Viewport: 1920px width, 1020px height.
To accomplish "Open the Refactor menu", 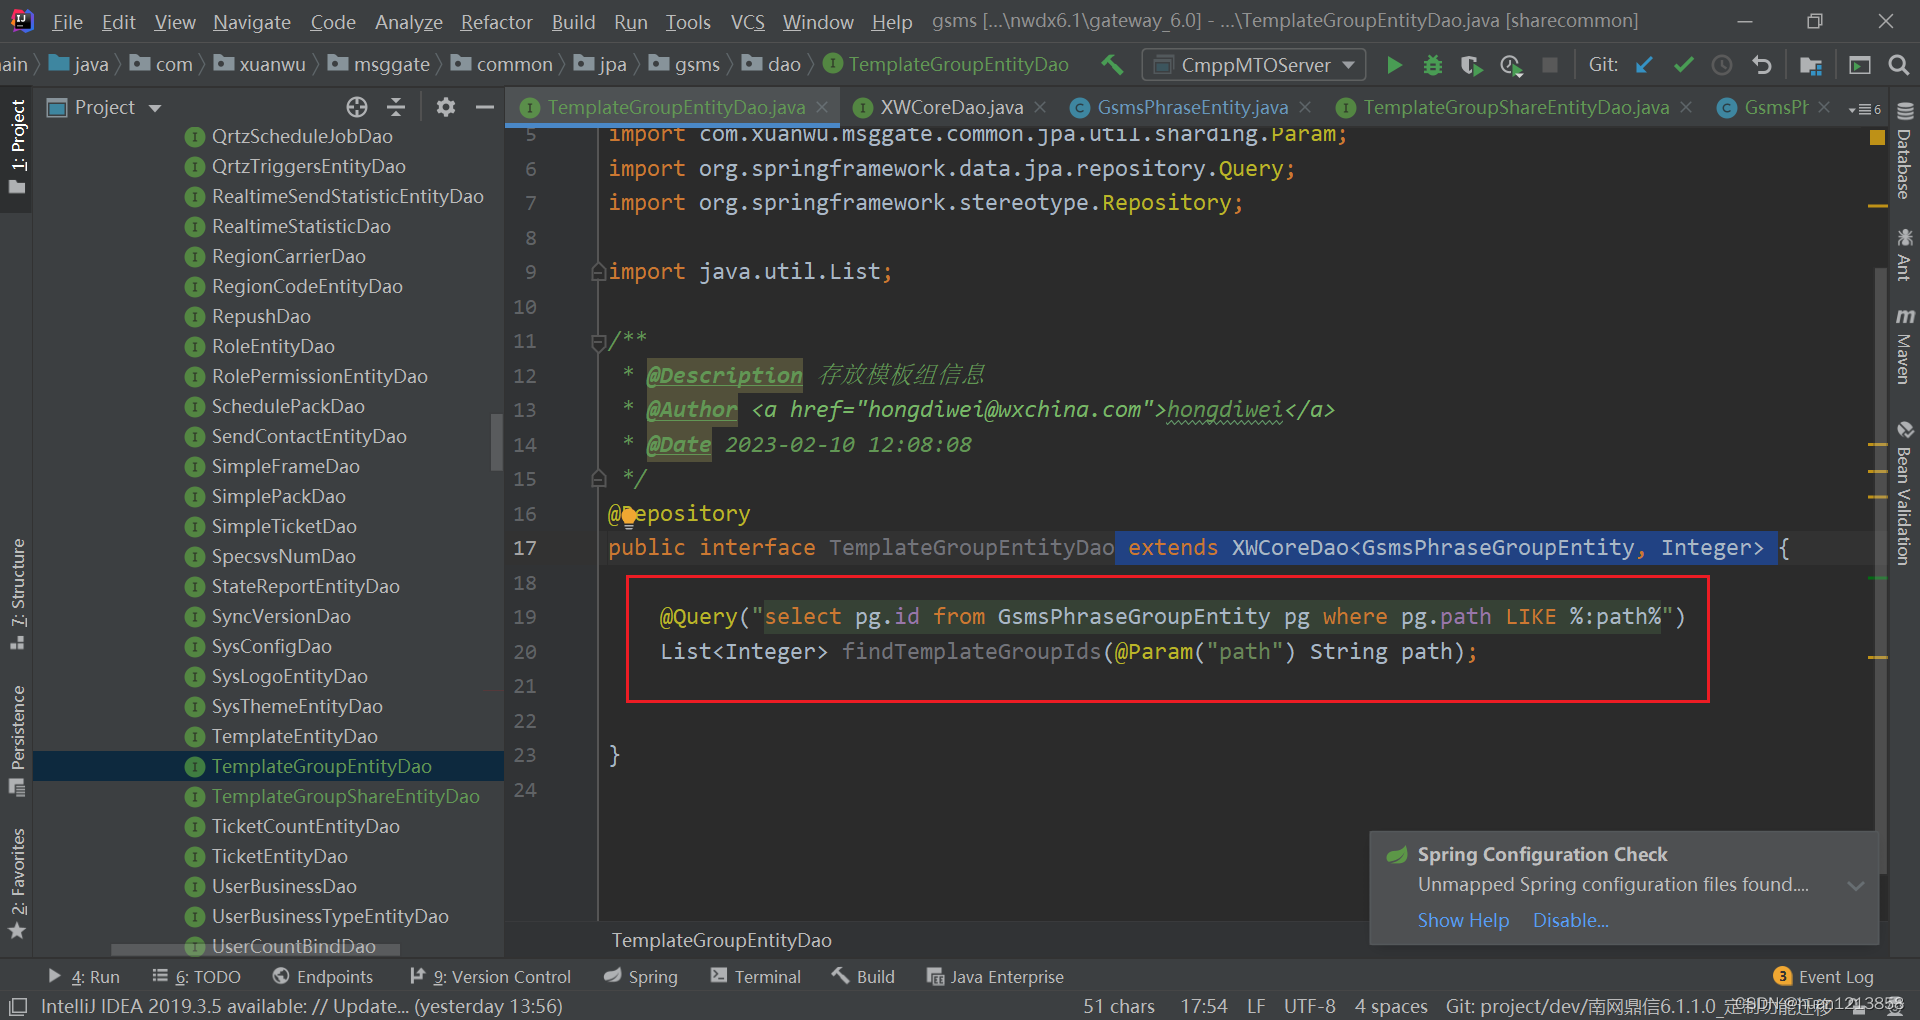I will [x=496, y=21].
